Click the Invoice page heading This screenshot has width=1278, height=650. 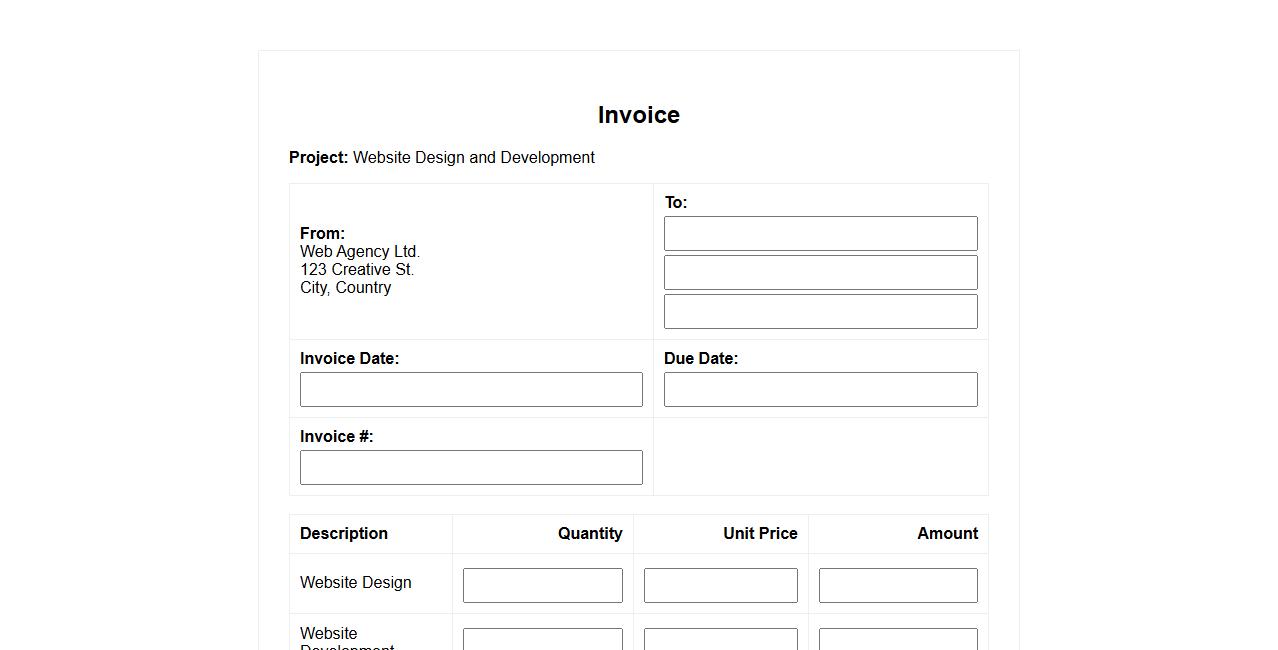click(x=638, y=115)
